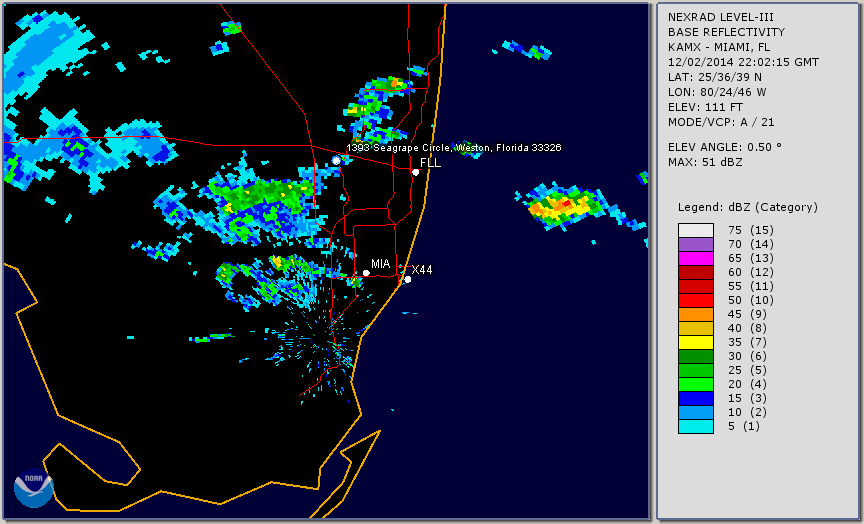Click the Legend: dBZ (Category) heading

coord(748,207)
